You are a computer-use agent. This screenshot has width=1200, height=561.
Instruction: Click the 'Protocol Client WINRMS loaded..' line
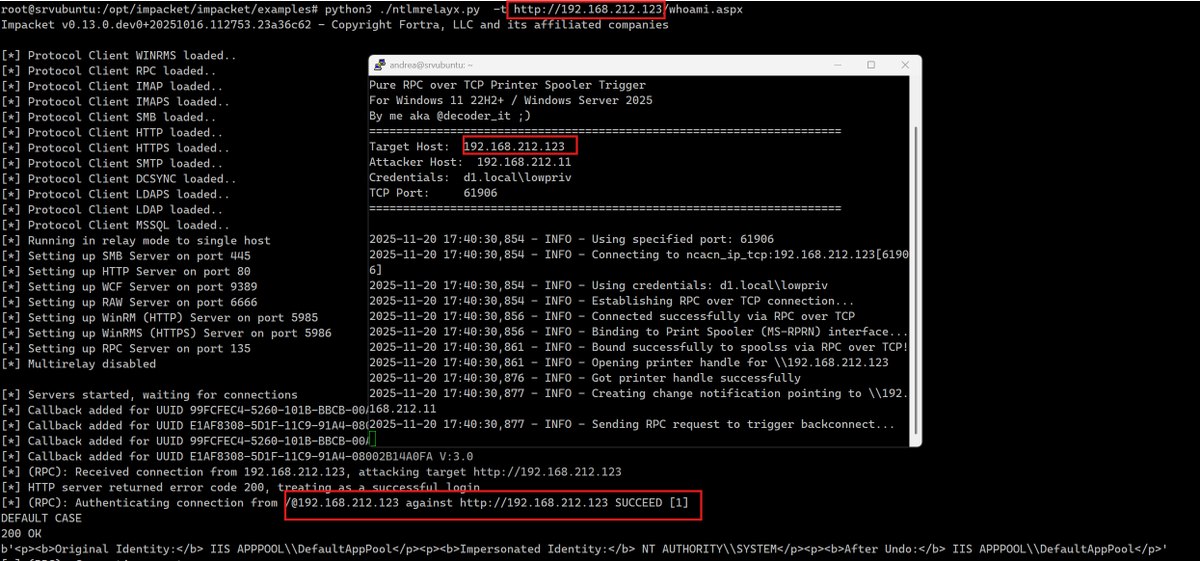point(119,55)
